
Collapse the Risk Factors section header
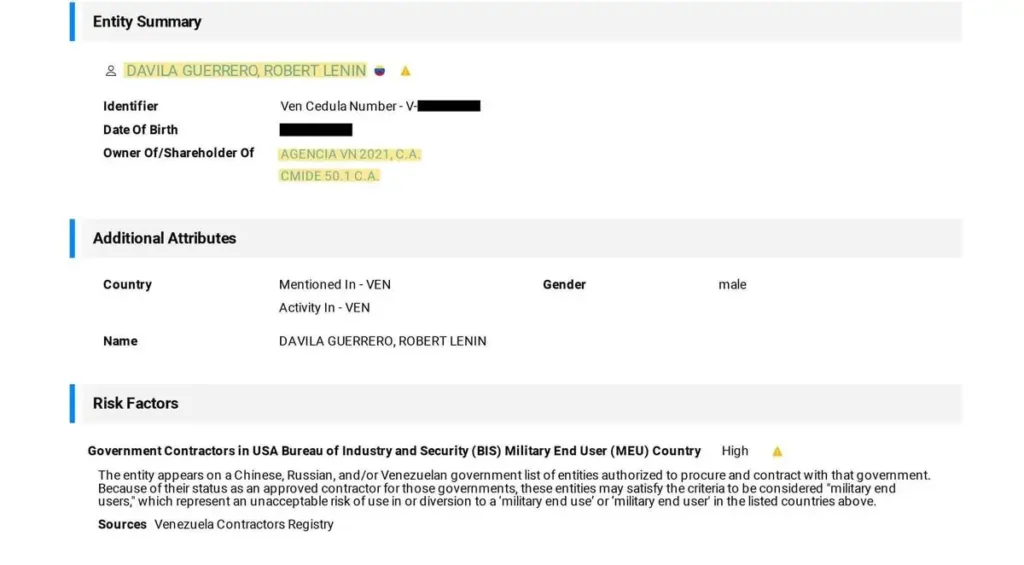(x=135, y=403)
